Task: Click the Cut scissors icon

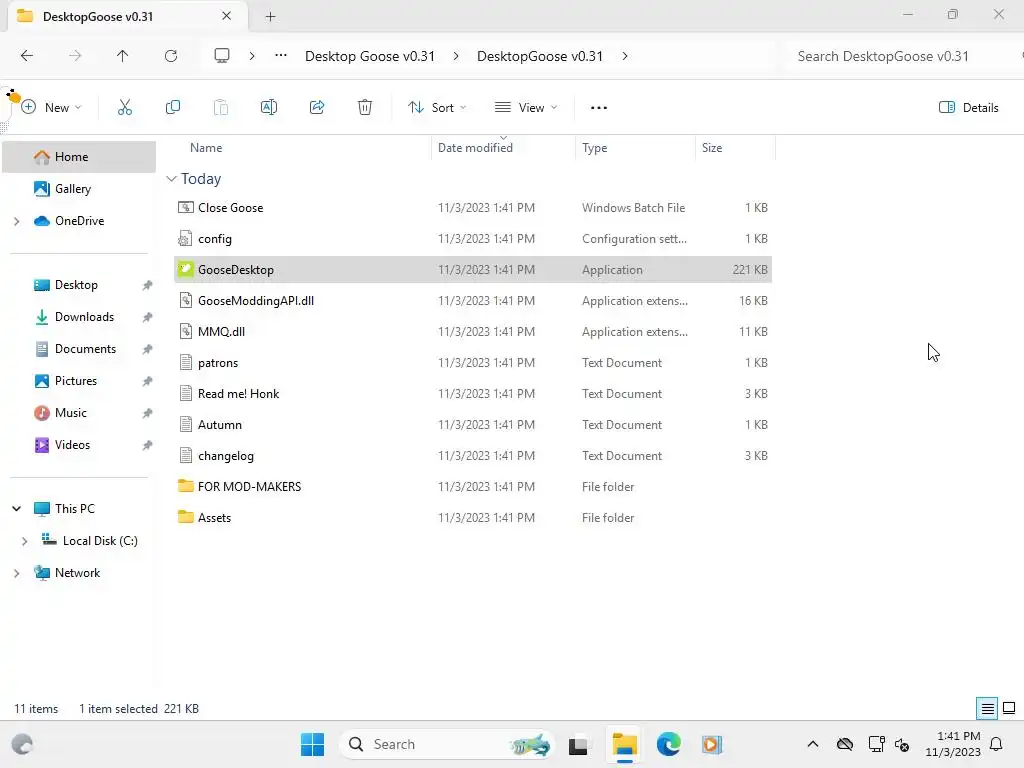Action: point(125,108)
